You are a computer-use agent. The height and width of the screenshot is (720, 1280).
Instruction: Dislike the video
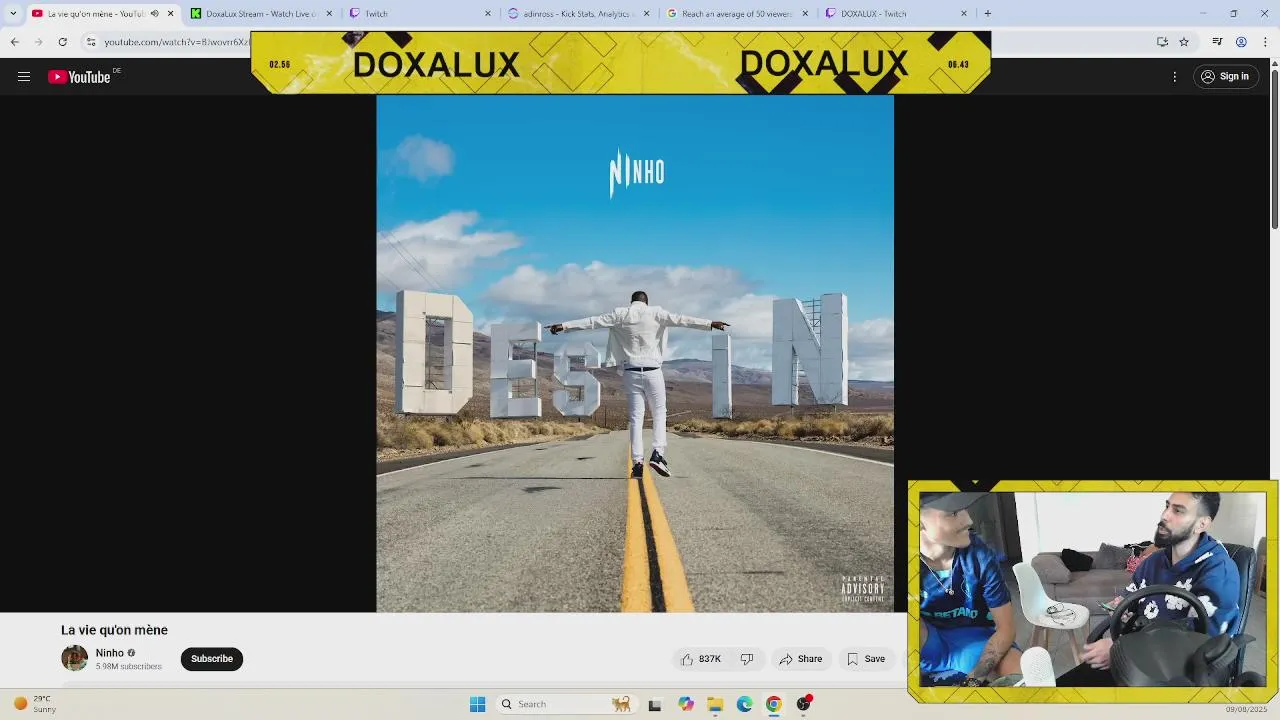pyautogui.click(x=747, y=659)
